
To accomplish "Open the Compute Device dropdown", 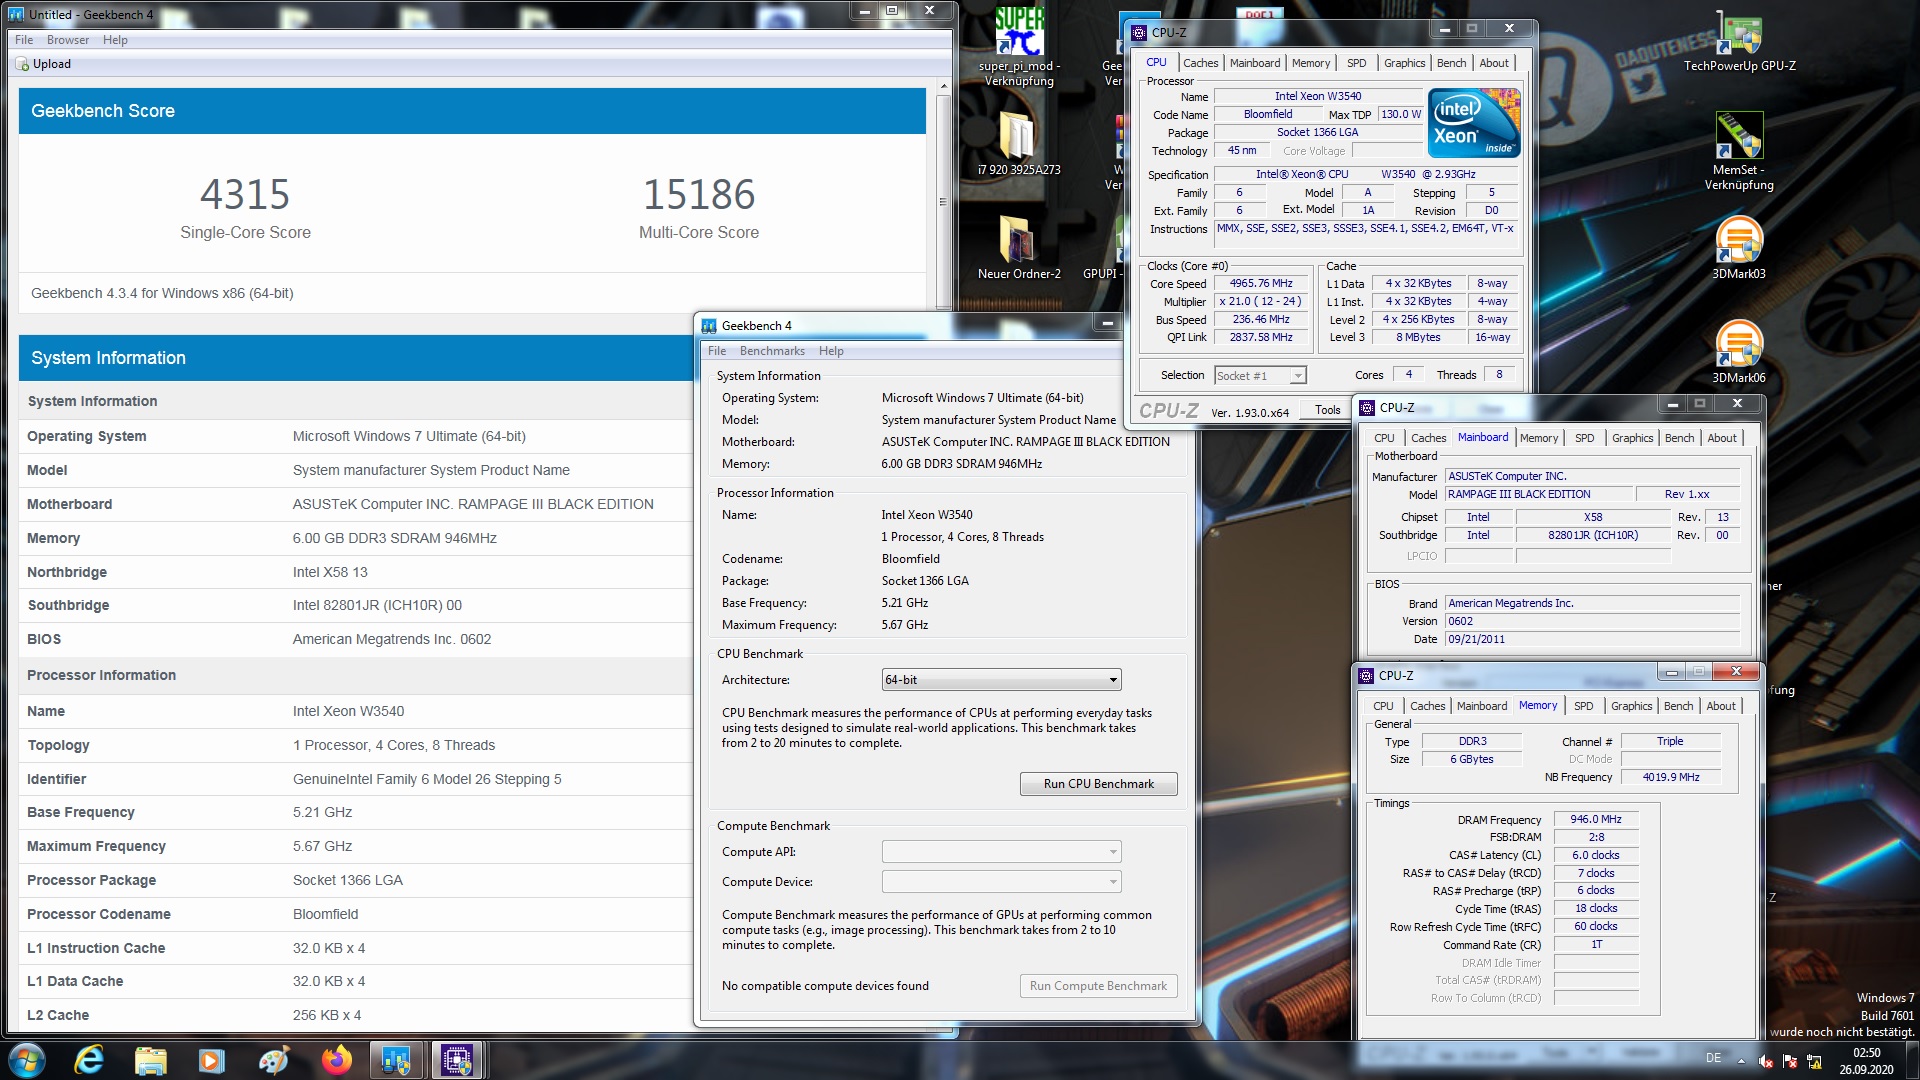I will tap(1001, 882).
